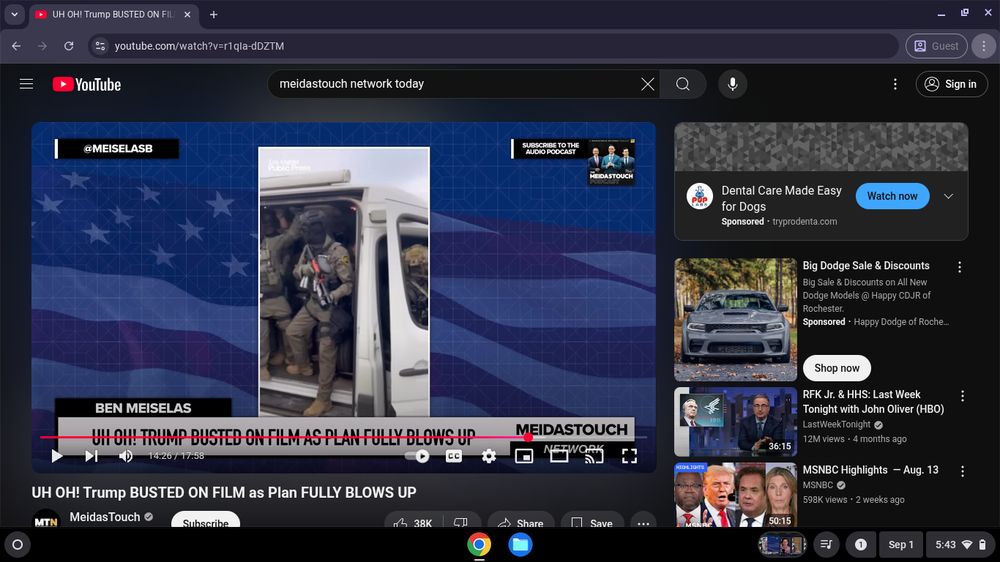
Task: Click Shop now on Dodge ad
Action: 836,368
